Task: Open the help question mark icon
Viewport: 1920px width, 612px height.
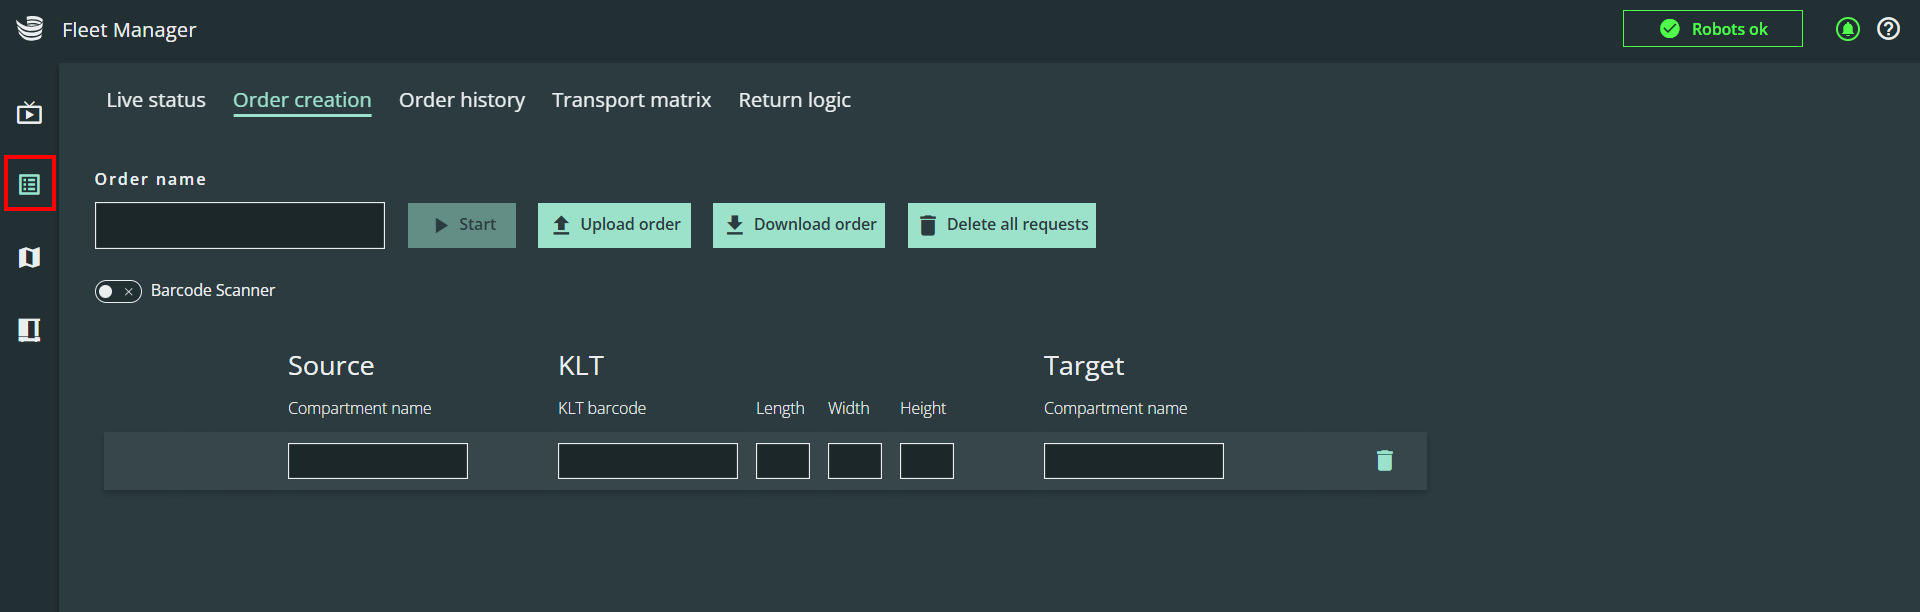Action: 1888,29
